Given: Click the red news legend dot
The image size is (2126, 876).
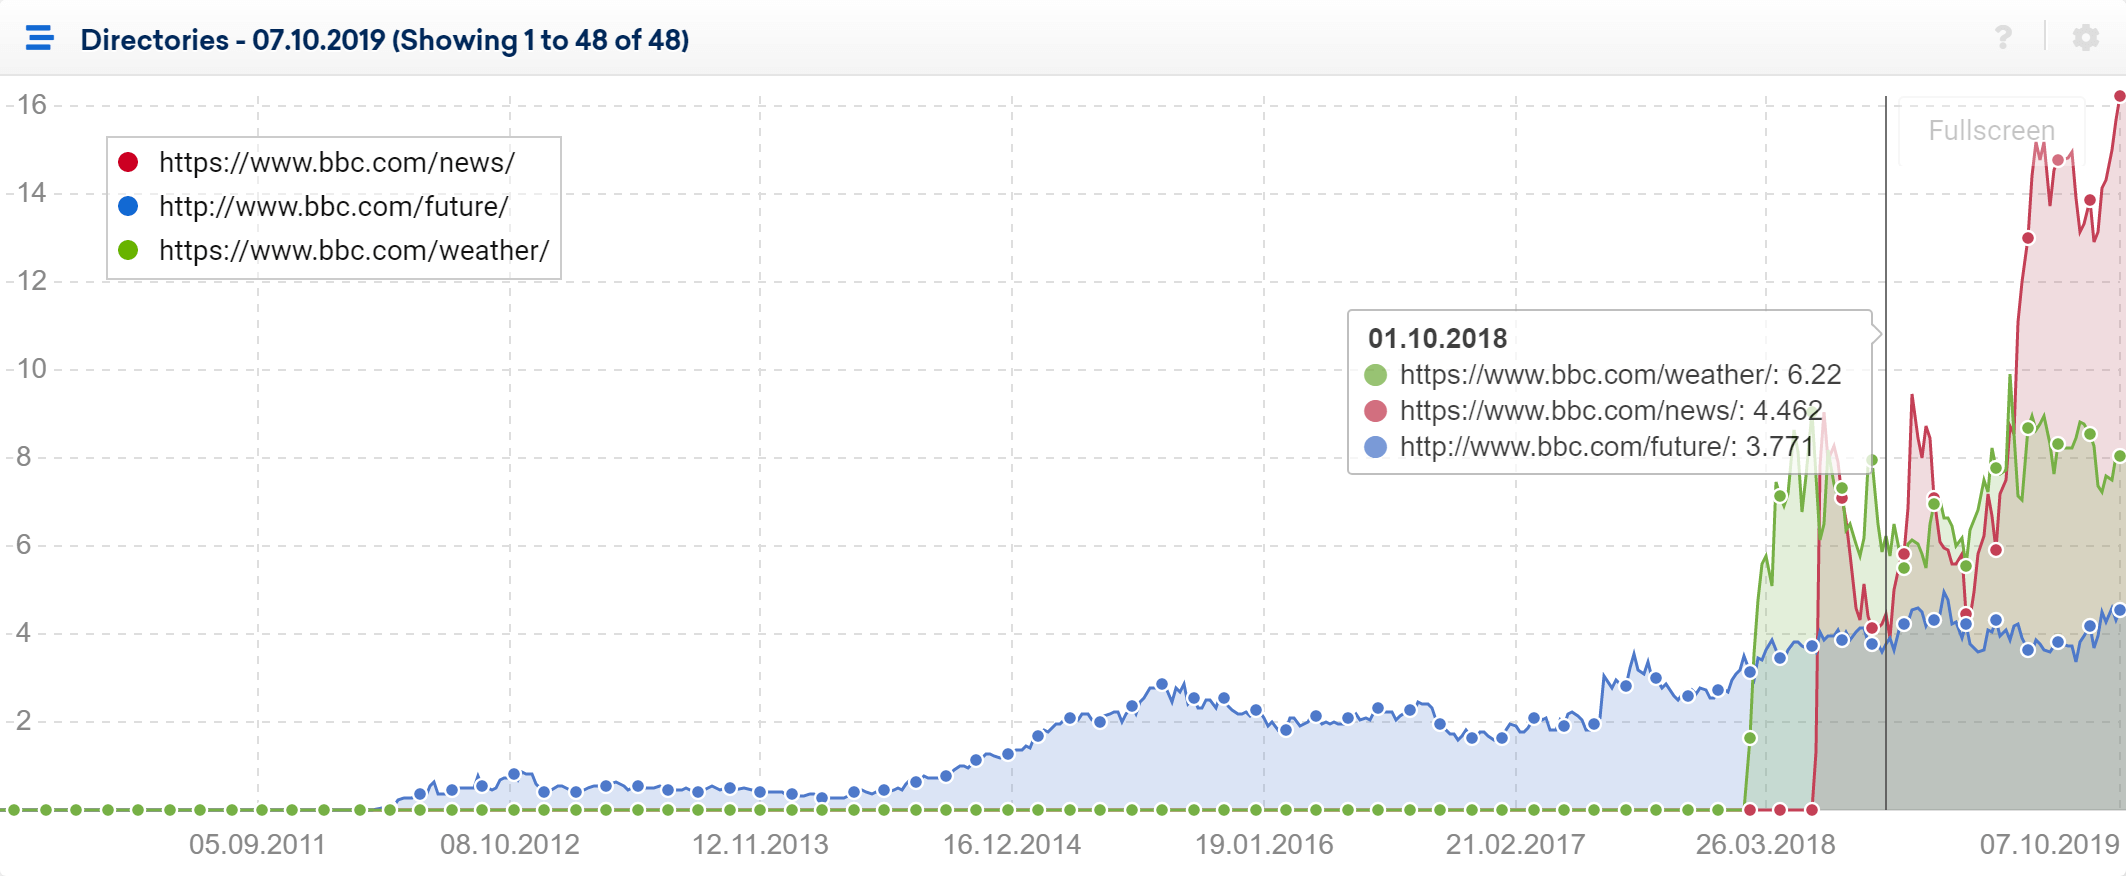Looking at the screenshot, I should (128, 162).
